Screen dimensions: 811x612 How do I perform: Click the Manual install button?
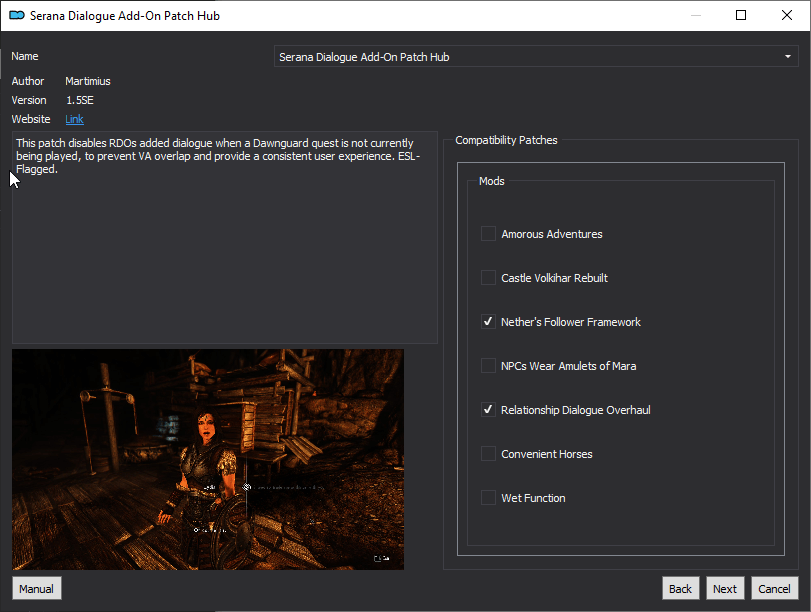click(x=37, y=588)
